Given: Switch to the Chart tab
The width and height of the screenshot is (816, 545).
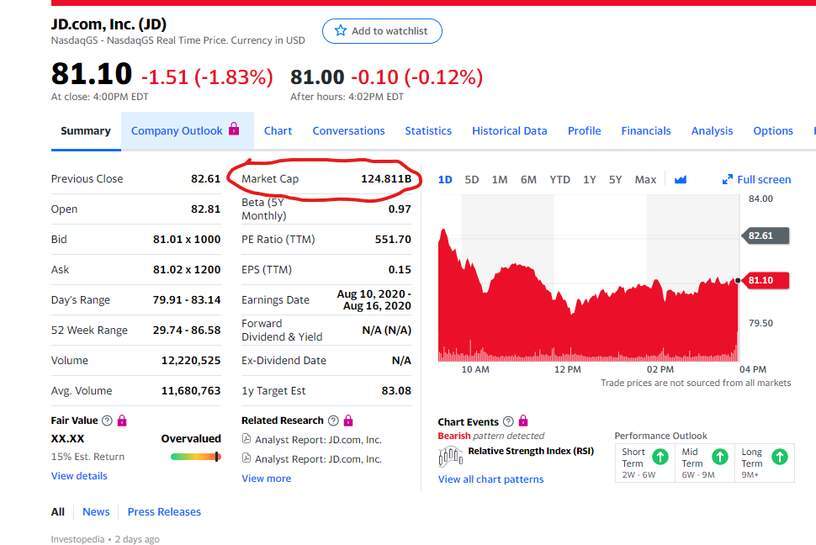Looking at the screenshot, I should (x=278, y=131).
